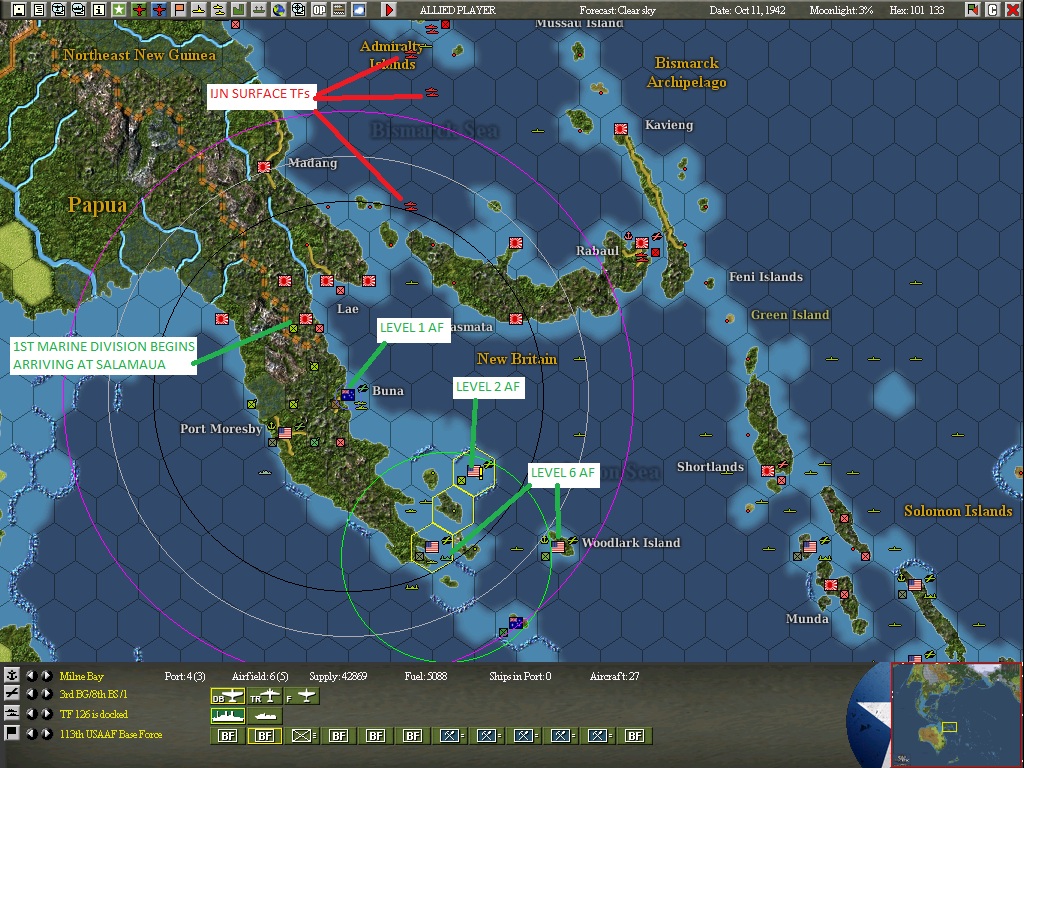
Task: Open the 3rd BG/8th BS/1 air group
Action: [x=93, y=694]
